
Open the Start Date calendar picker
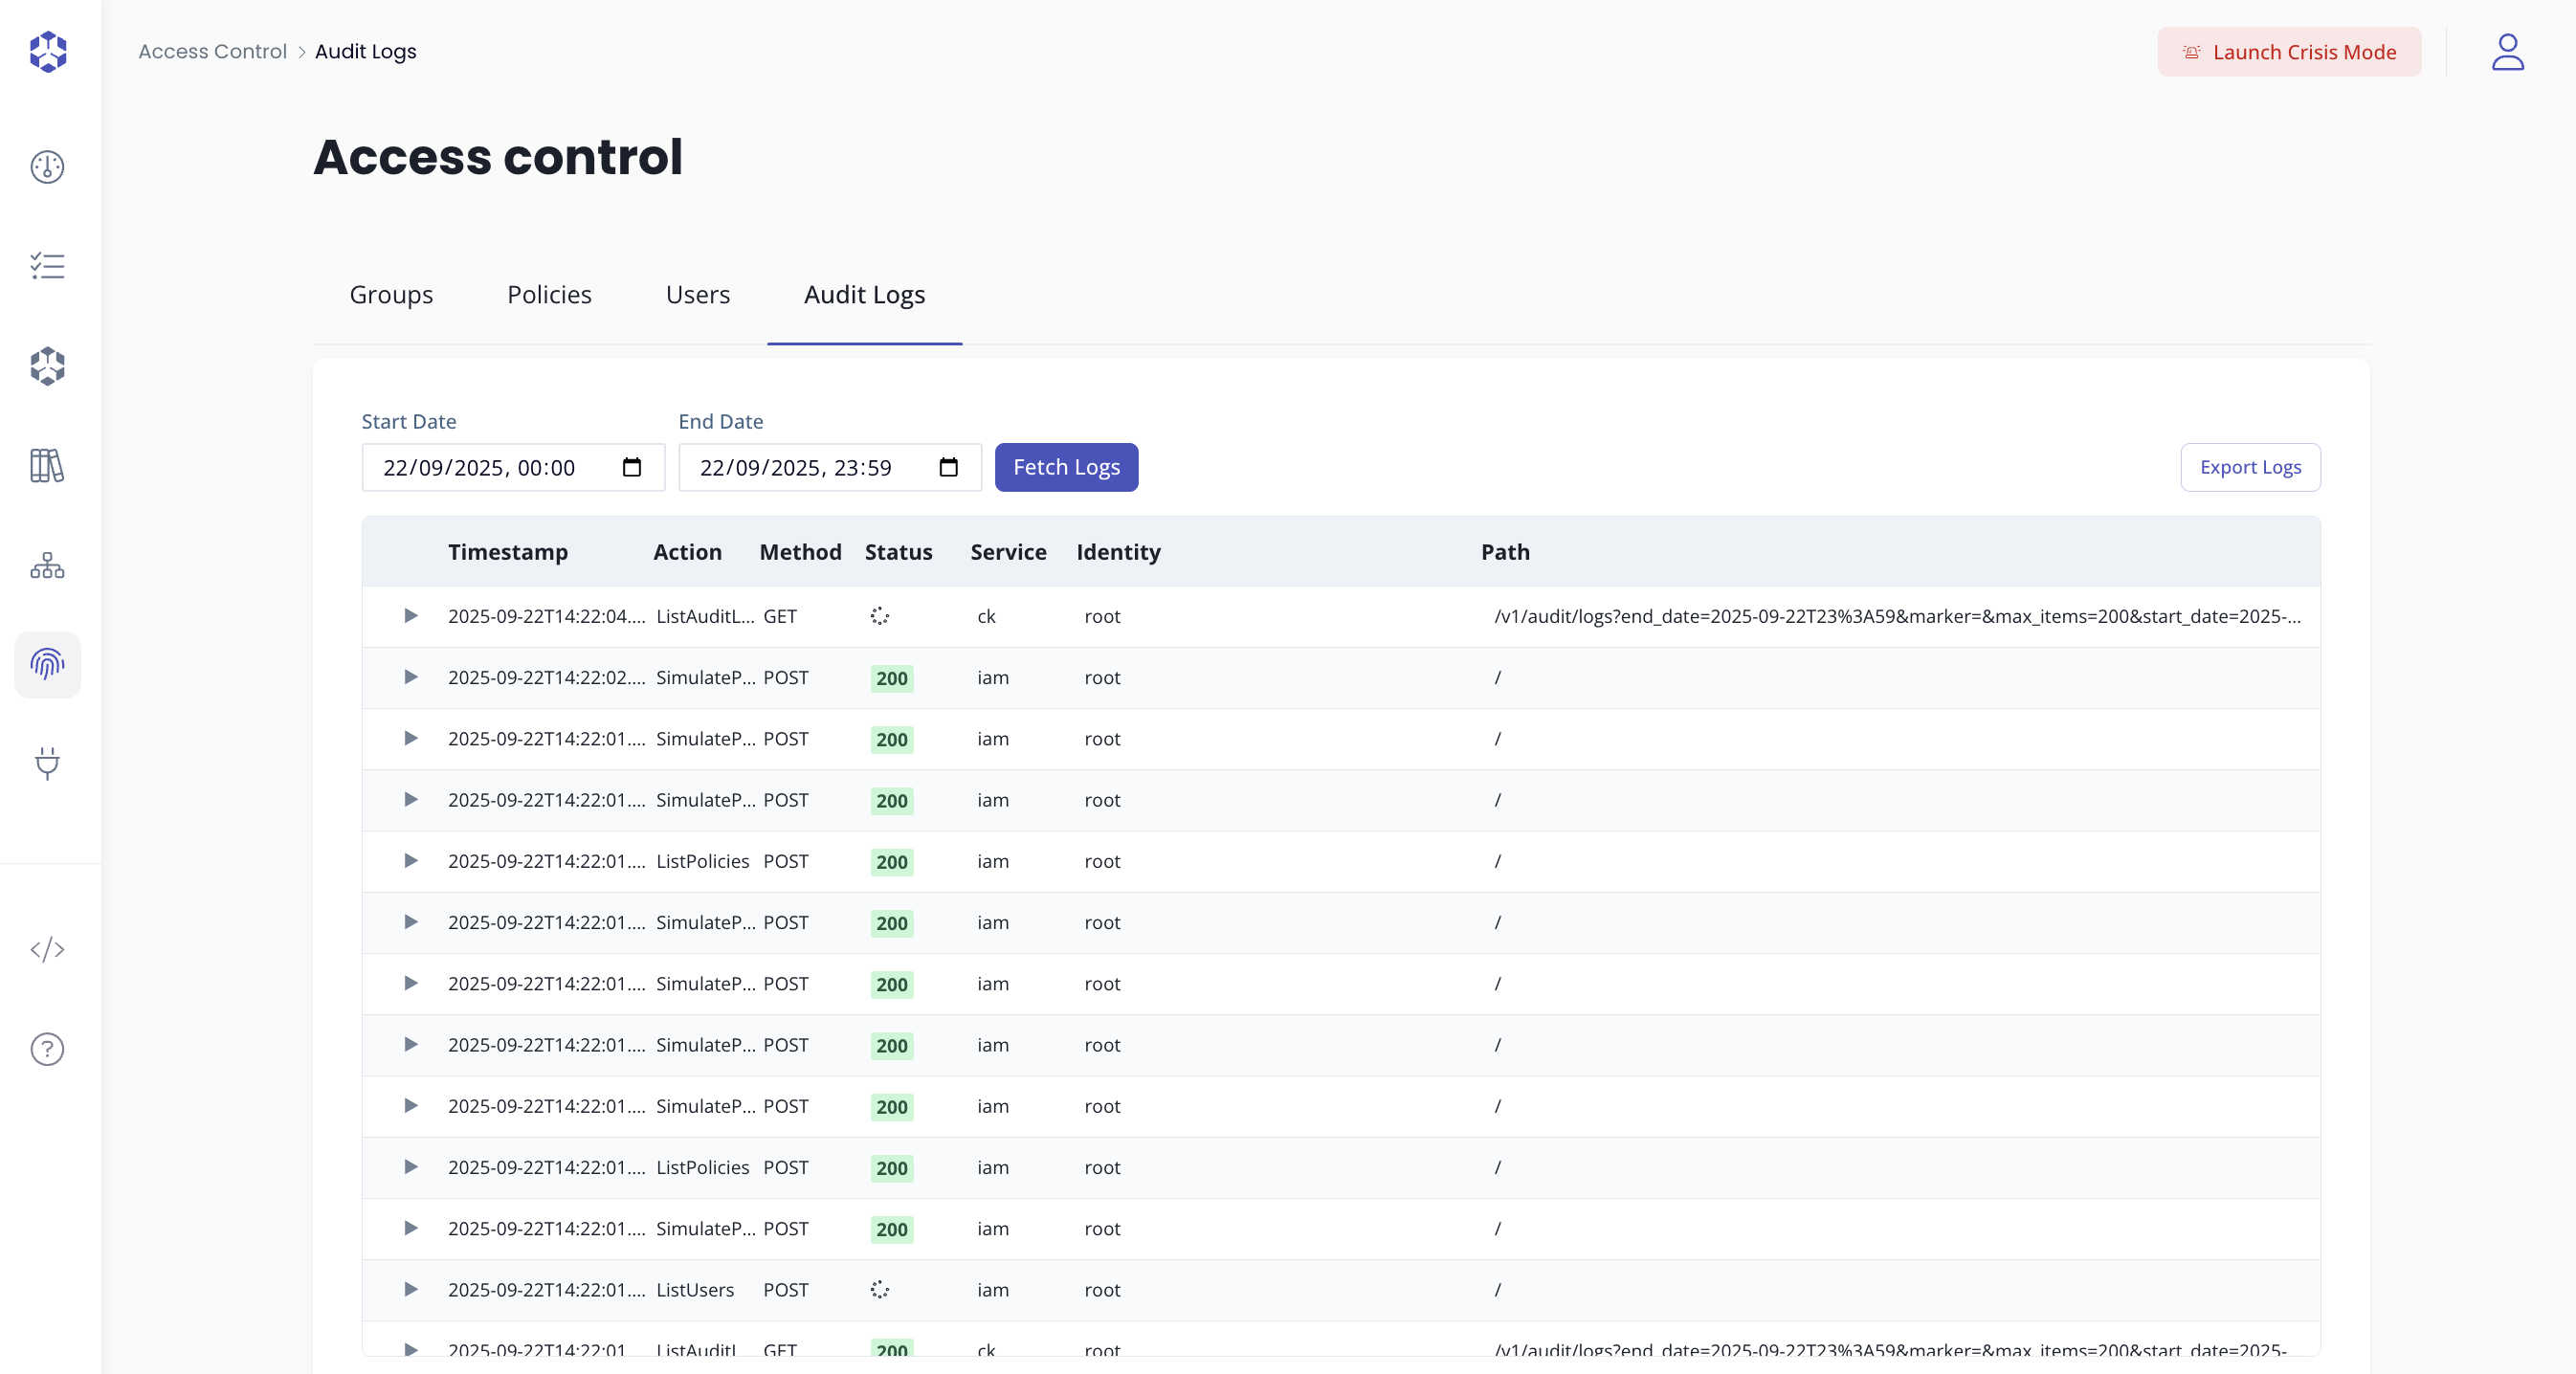coord(631,467)
